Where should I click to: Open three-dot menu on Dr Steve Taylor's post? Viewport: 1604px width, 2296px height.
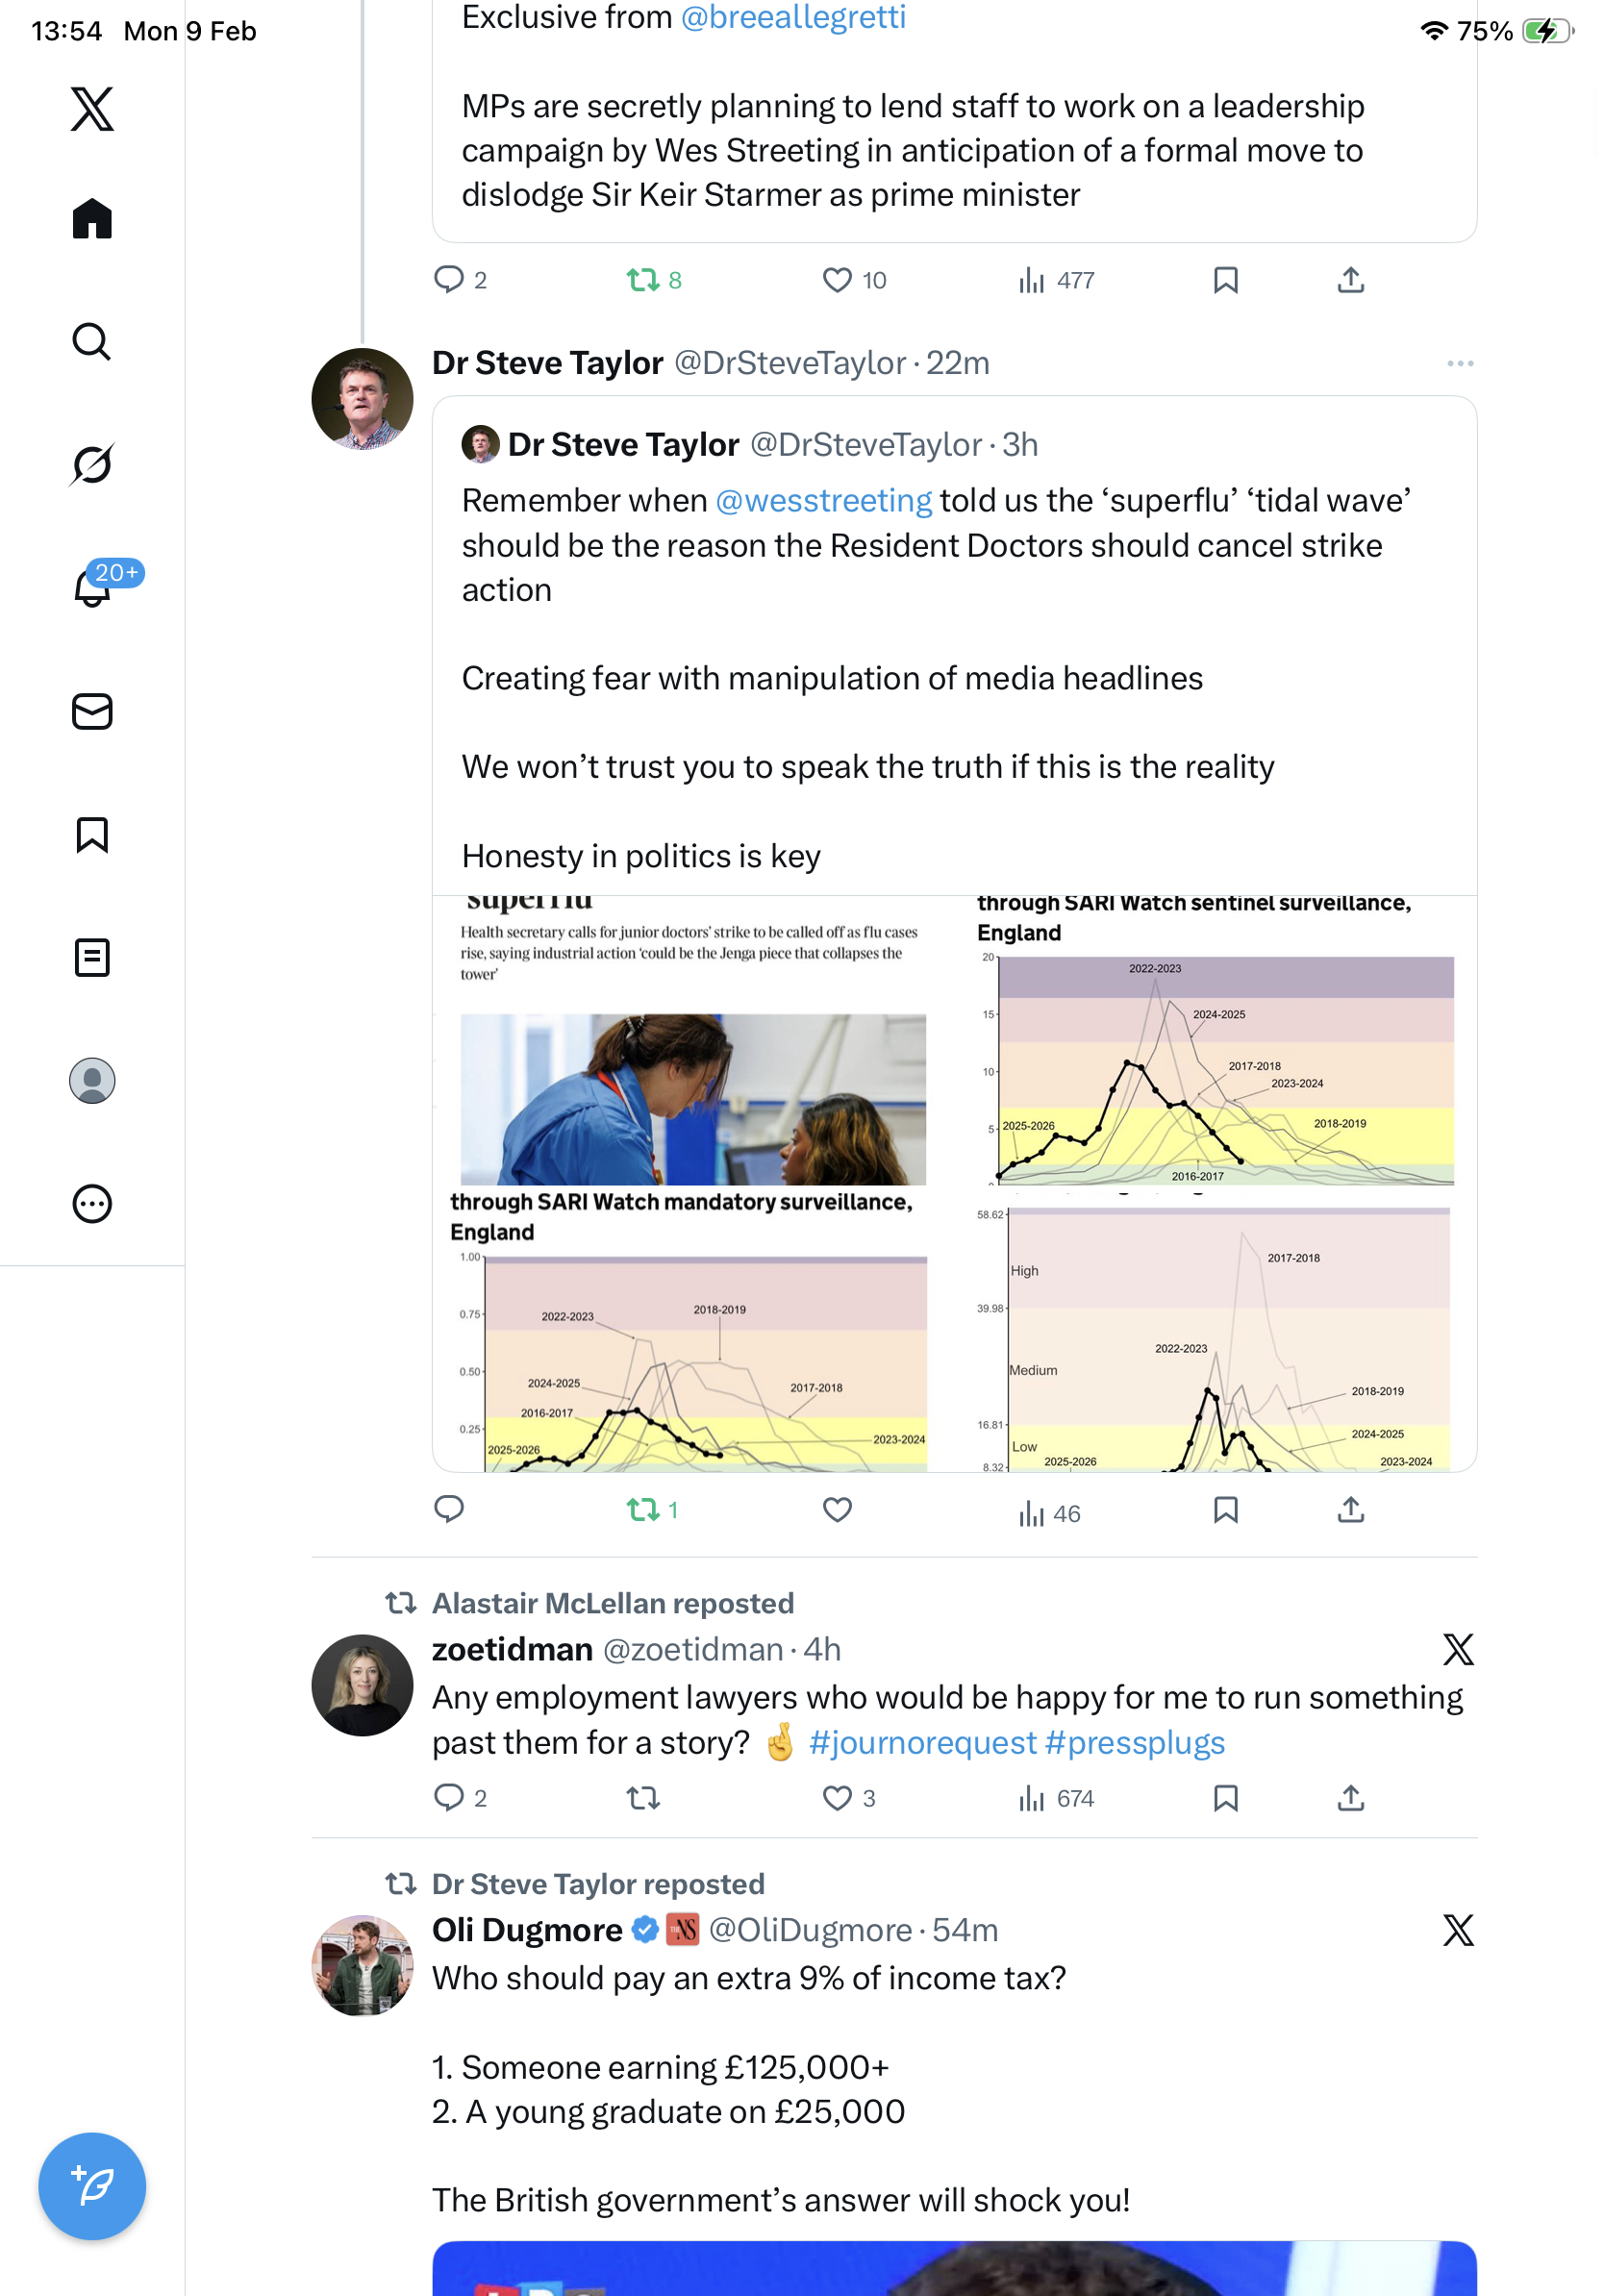coord(1459,363)
